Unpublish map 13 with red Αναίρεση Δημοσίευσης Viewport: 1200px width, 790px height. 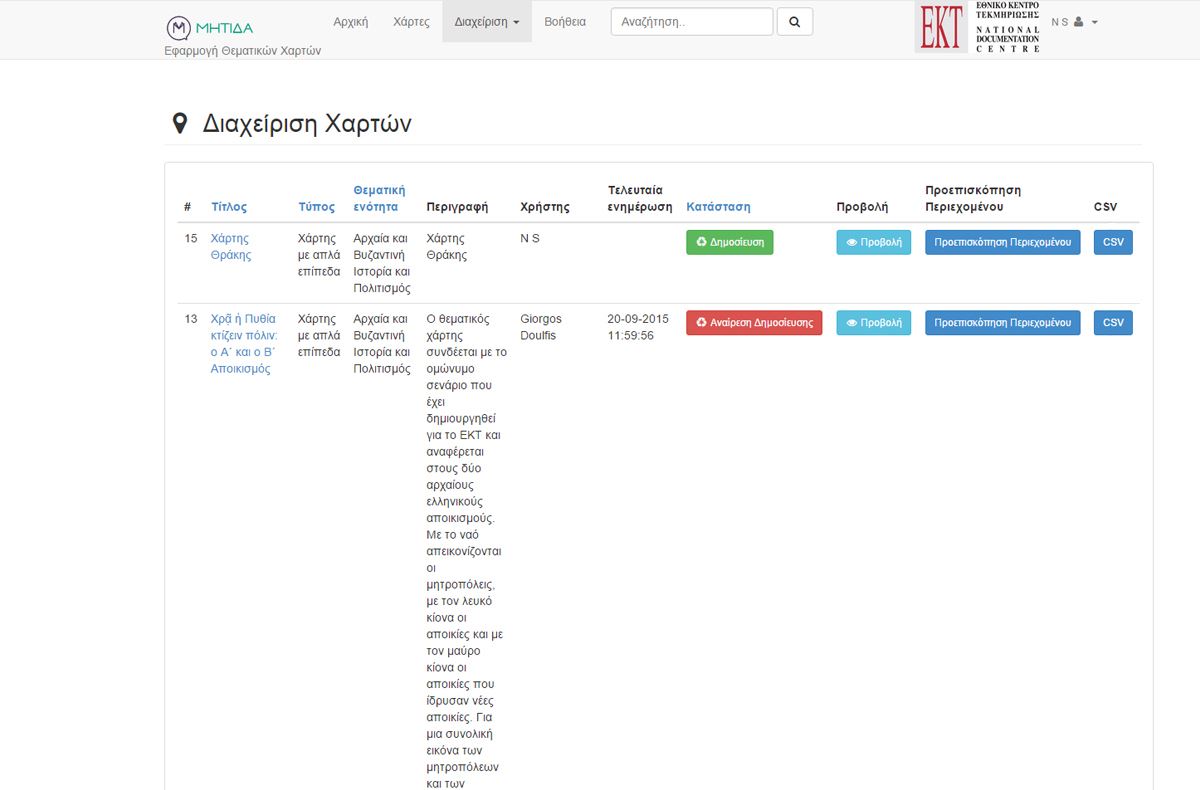pos(754,323)
